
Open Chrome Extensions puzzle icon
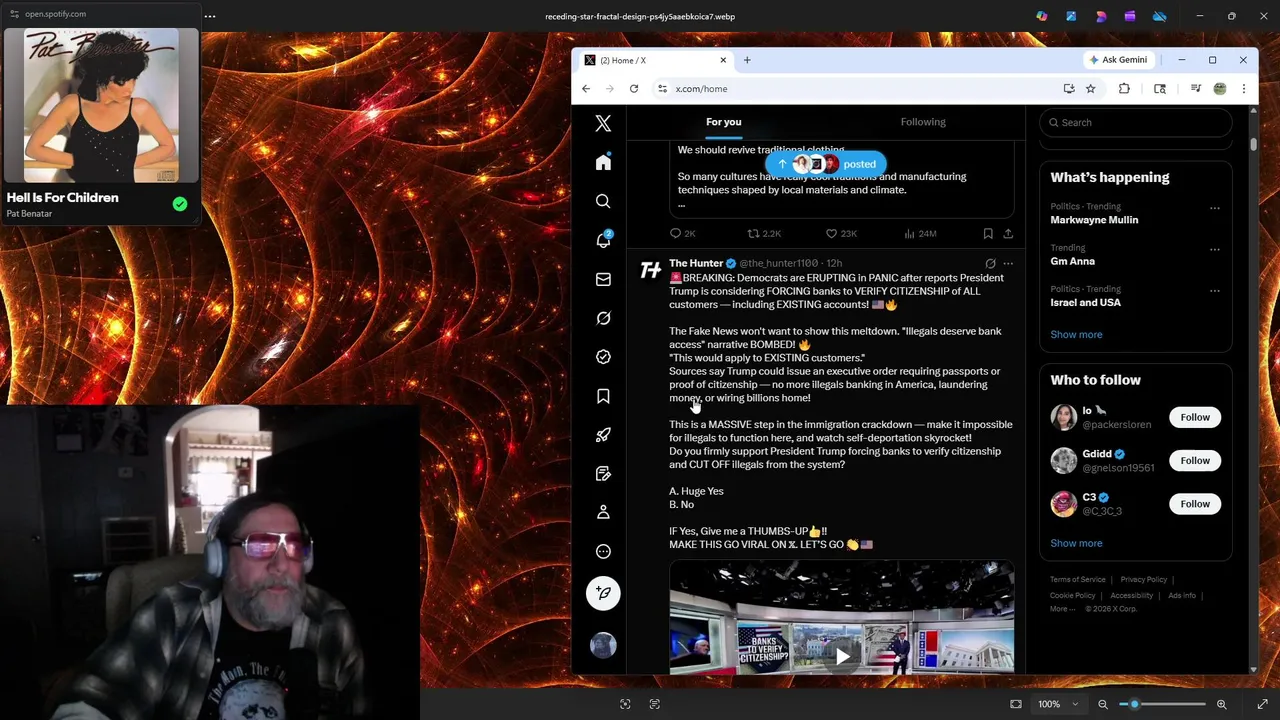(x=1124, y=89)
